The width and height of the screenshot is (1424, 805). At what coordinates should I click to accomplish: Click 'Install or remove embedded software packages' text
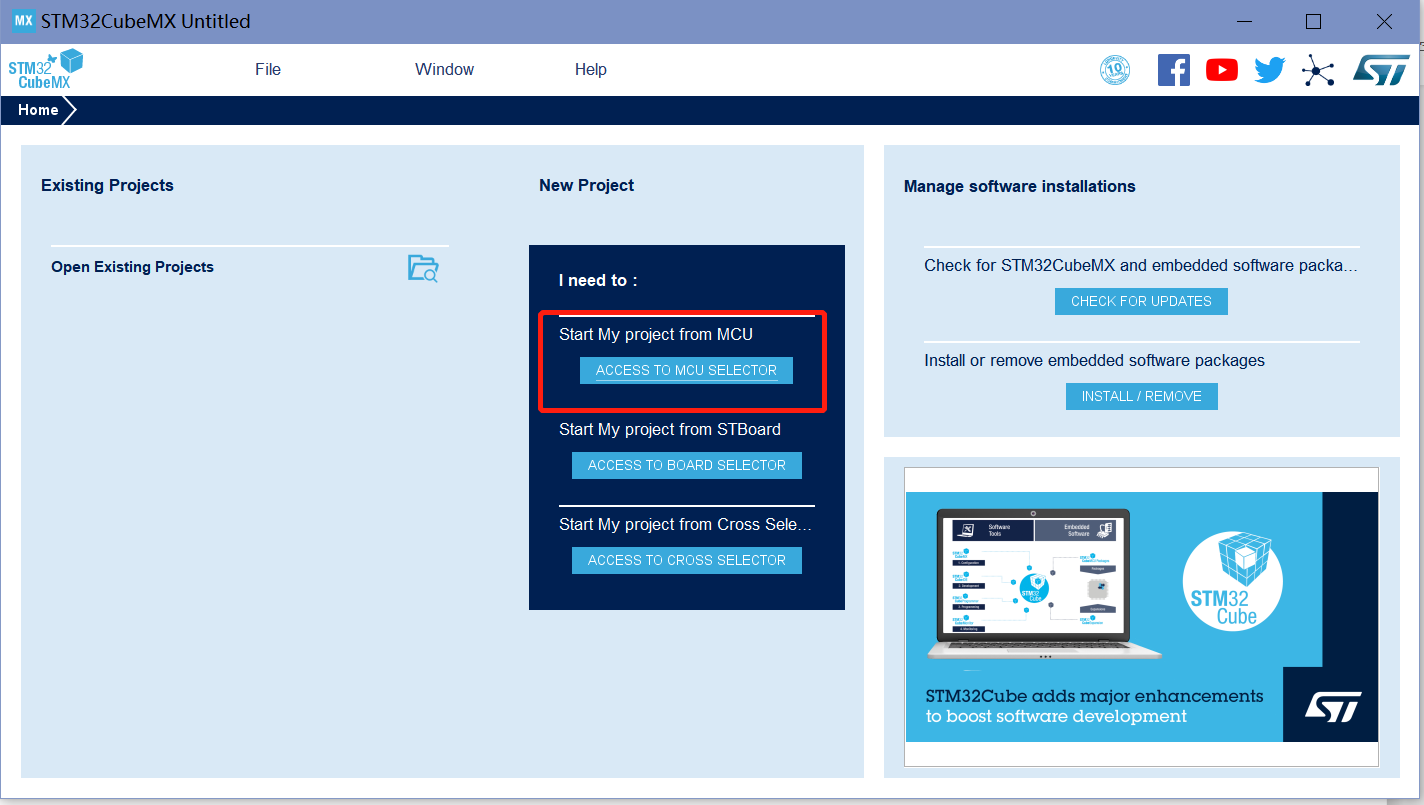point(1094,360)
